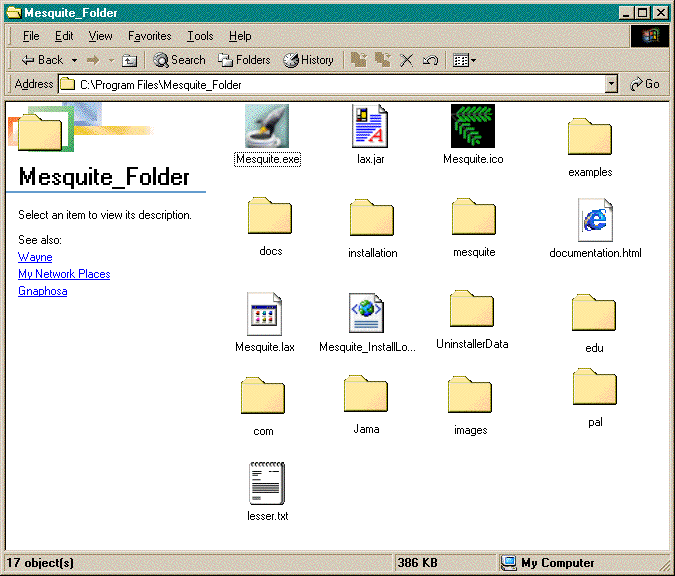Select the lesser.txt text file icon
This screenshot has width=675, height=576.
coord(267,483)
